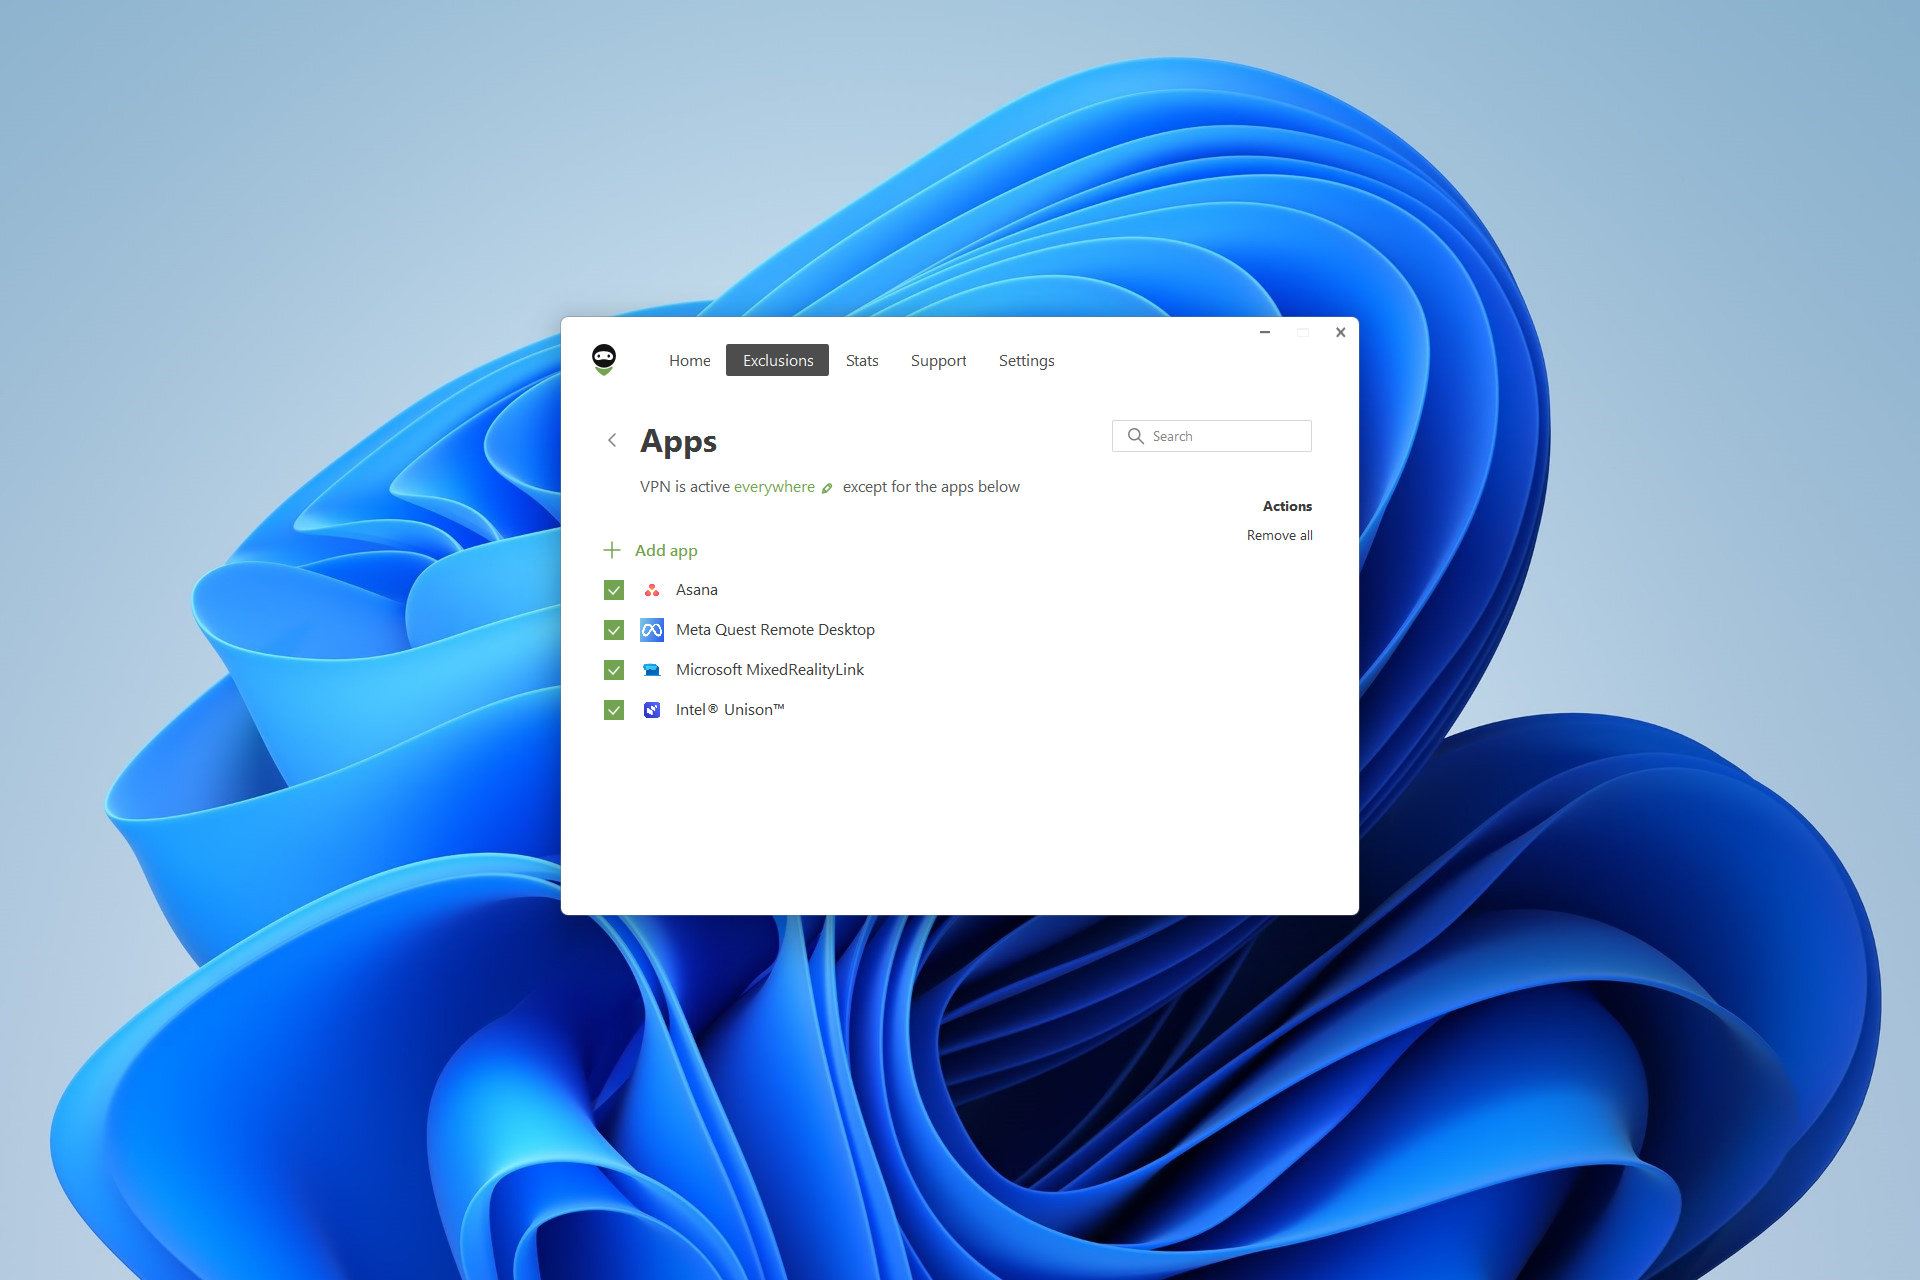Switch to the Home tab

pos(689,360)
